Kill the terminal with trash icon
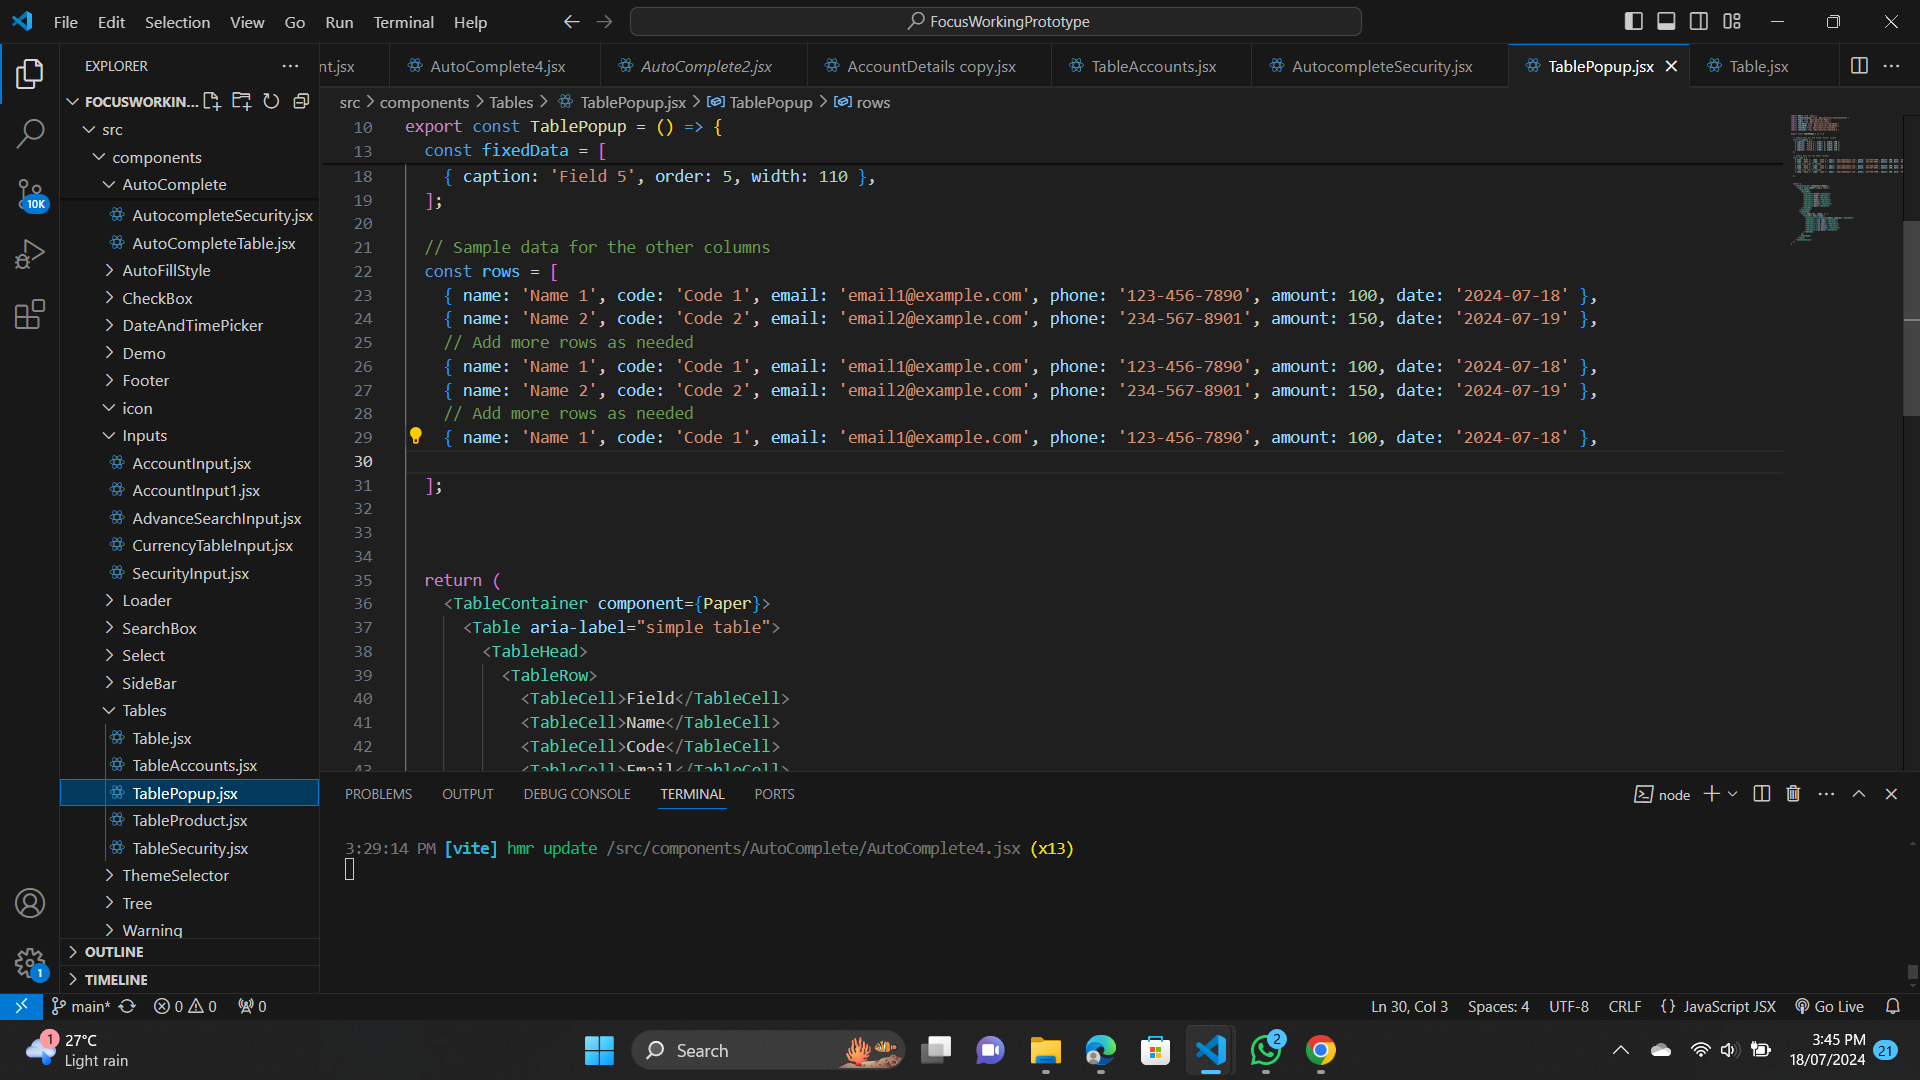1920x1080 pixels. pyautogui.click(x=1793, y=794)
